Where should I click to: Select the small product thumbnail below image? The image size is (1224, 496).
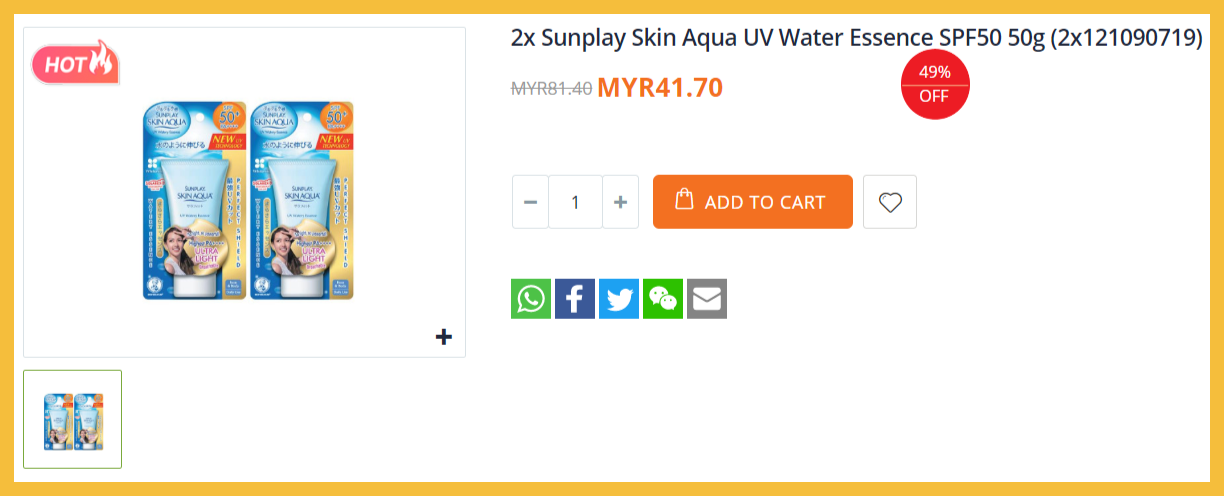tap(73, 419)
